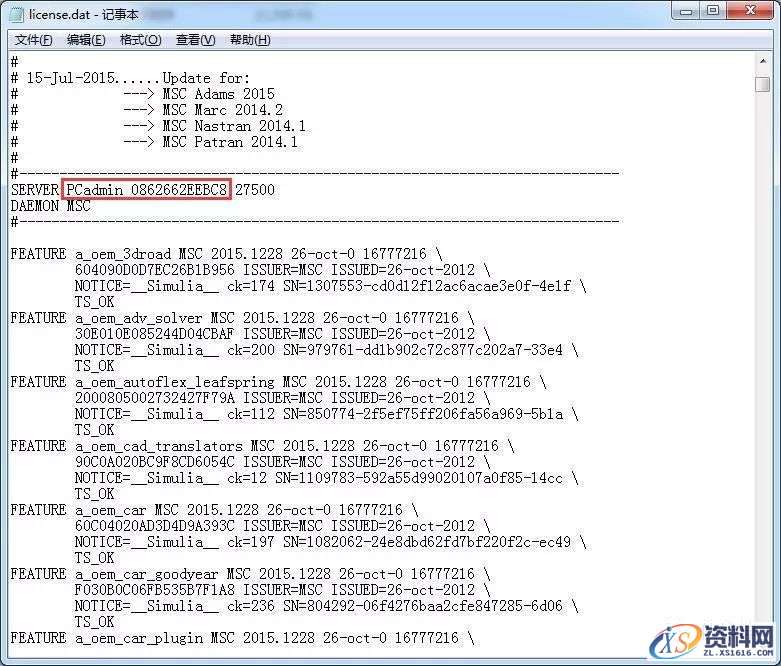The image size is (781, 666).
Task: Click feature name 'a_oem_3droad'
Action: click(x=123, y=254)
